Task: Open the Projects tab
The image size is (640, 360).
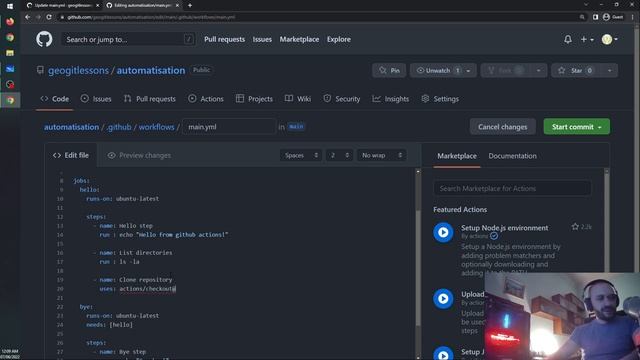Action: tap(254, 99)
